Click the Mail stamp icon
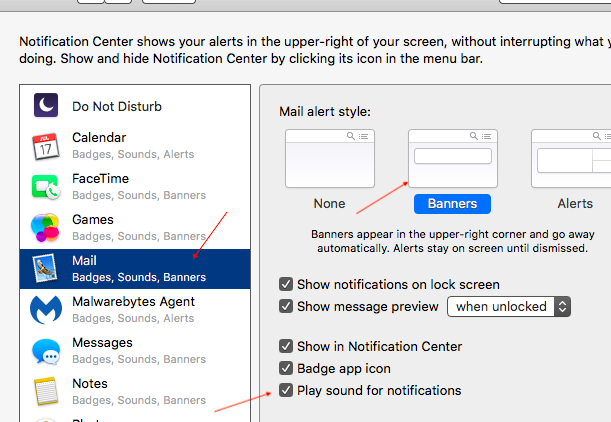 pyautogui.click(x=46, y=268)
